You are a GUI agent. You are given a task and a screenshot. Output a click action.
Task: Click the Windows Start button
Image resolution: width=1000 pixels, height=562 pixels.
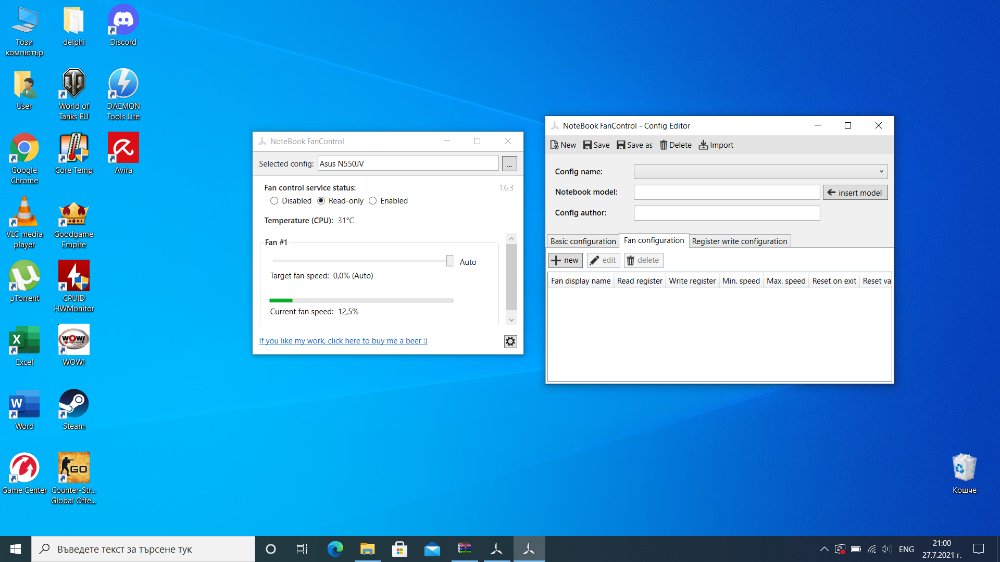pyautogui.click(x=15, y=549)
